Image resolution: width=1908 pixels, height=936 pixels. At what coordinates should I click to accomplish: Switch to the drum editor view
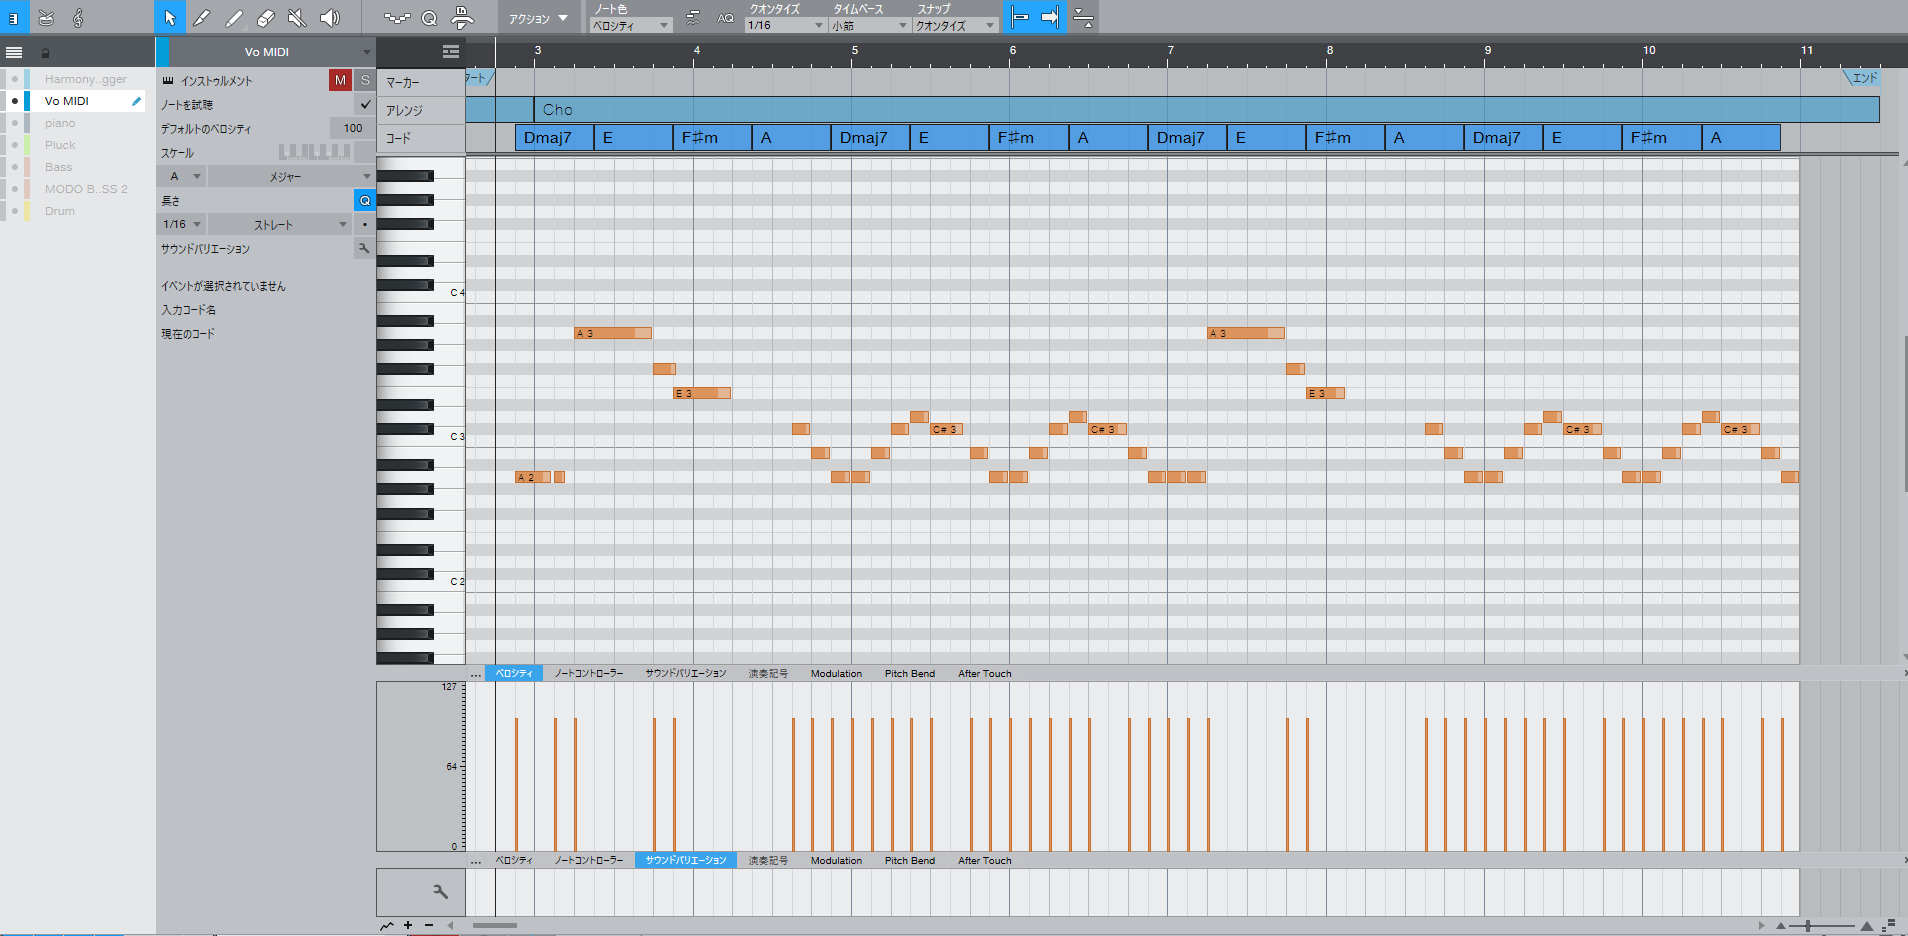coord(46,17)
